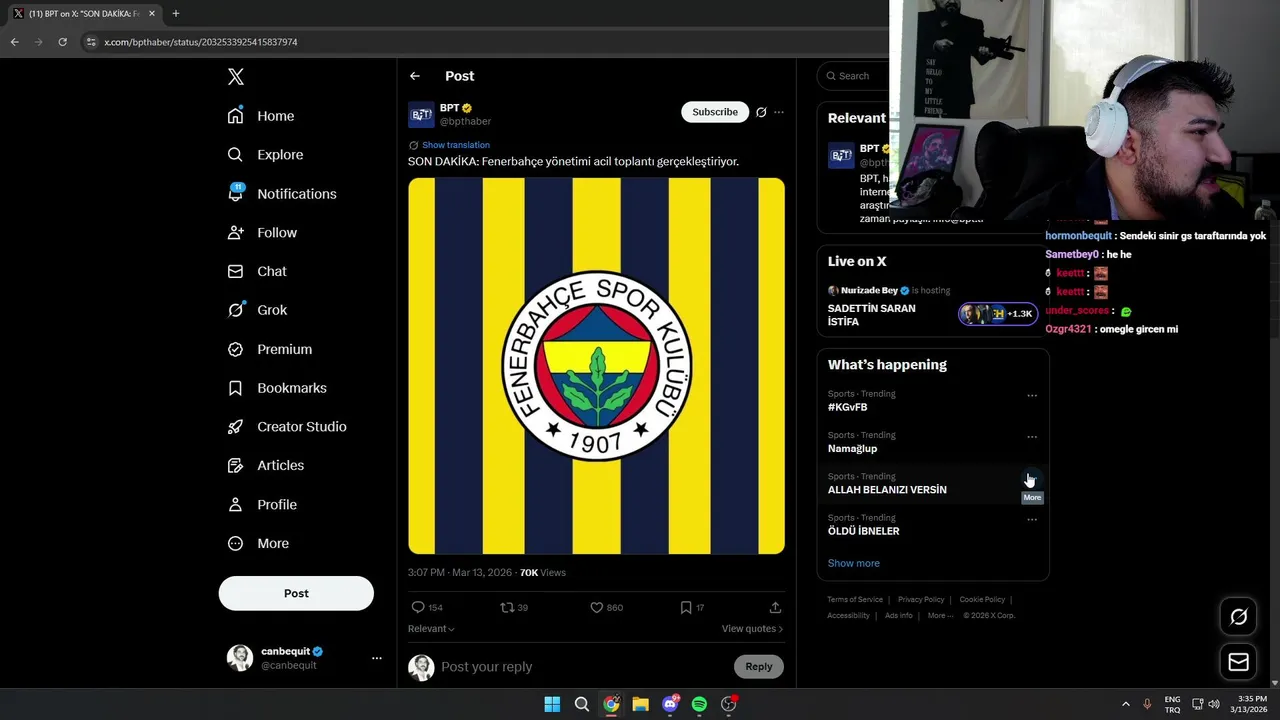Click the X Search box
This screenshot has height=720, width=1280.
(852, 76)
